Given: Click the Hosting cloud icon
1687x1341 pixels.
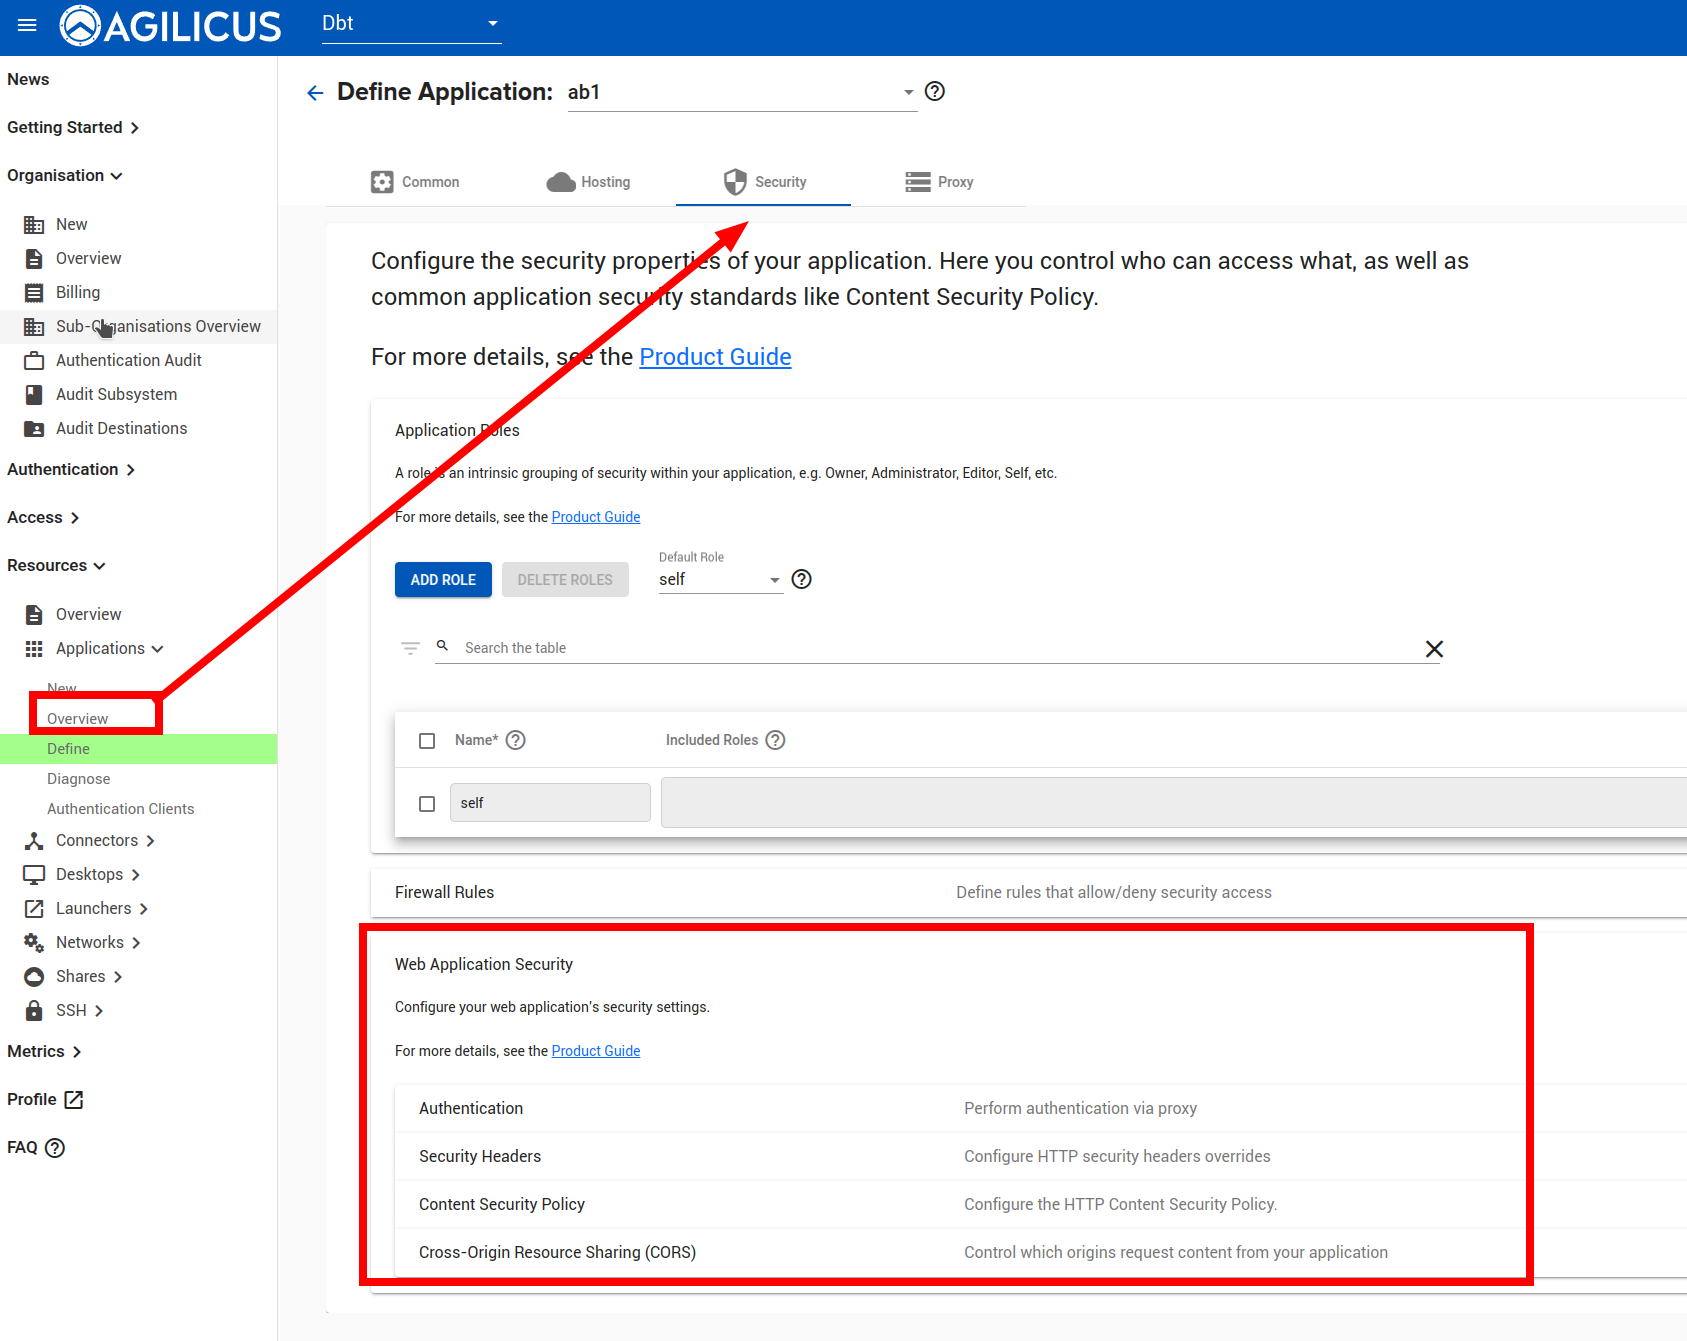Looking at the screenshot, I should pyautogui.click(x=561, y=182).
